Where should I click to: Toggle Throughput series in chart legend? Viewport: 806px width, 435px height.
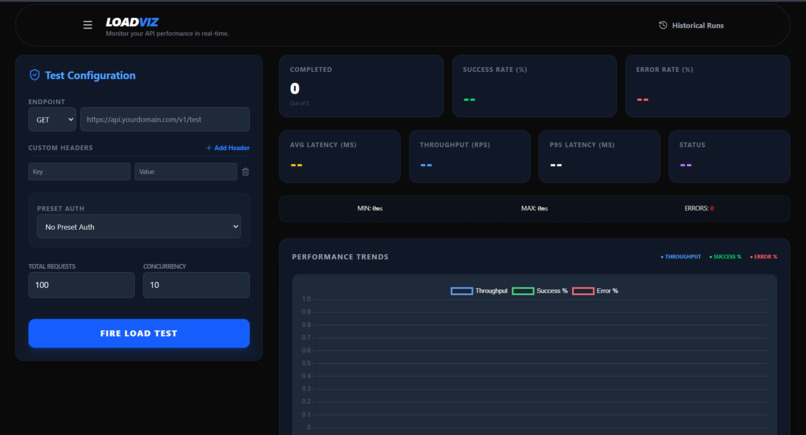pos(479,291)
